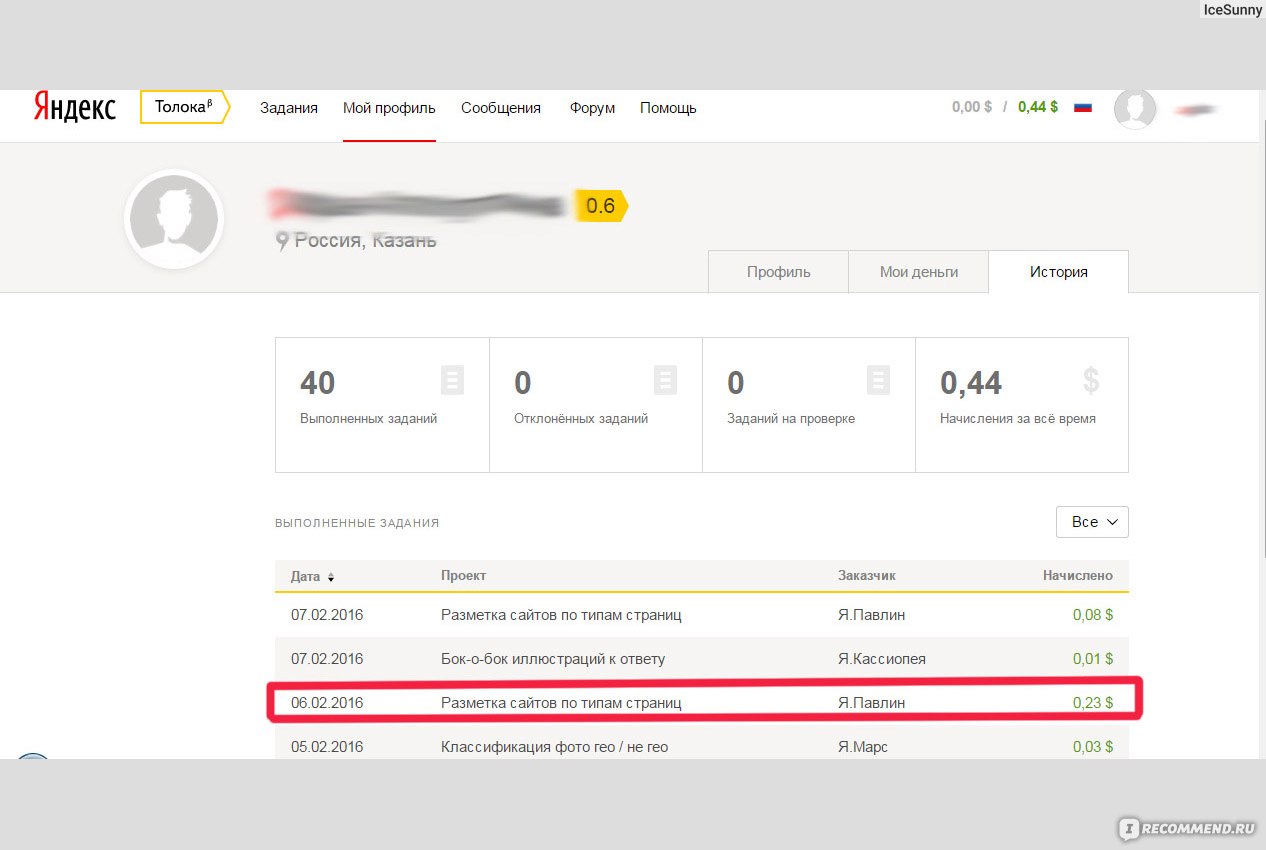Screen dimensions: 1266x850
Task: Click the Russian flag language icon
Action: (1082, 107)
